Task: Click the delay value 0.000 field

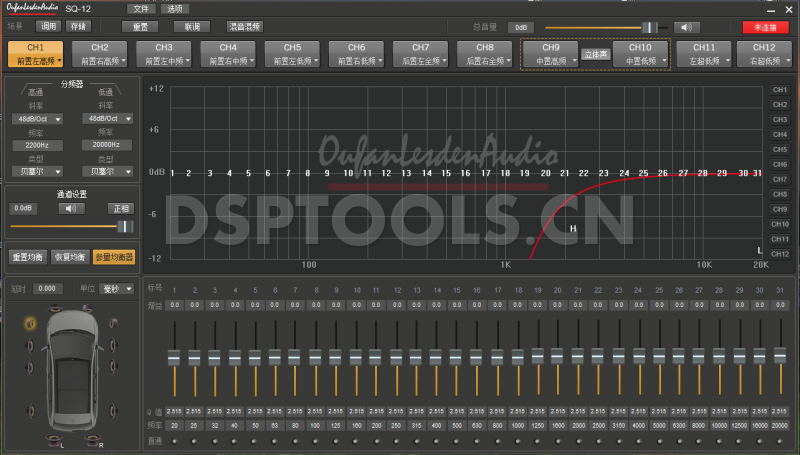Action: [x=47, y=289]
